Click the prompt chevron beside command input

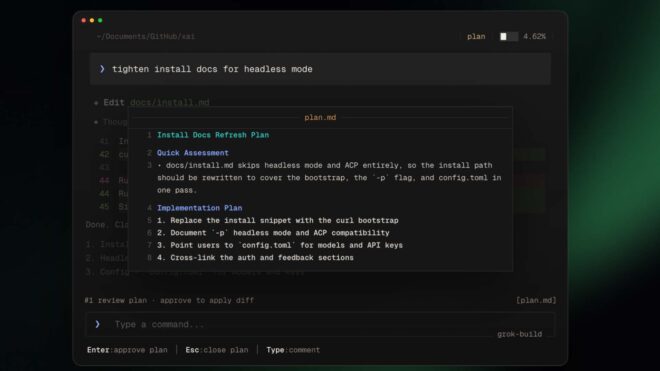[x=97, y=324]
